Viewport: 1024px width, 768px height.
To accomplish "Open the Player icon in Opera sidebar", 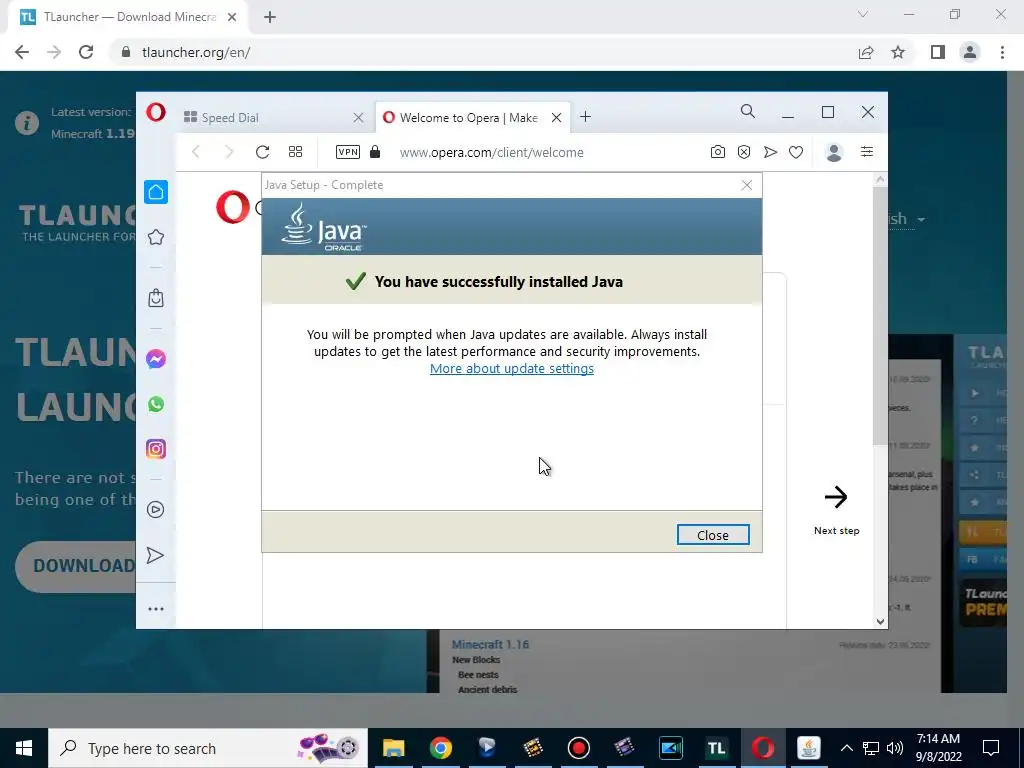I will click(x=156, y=509).
